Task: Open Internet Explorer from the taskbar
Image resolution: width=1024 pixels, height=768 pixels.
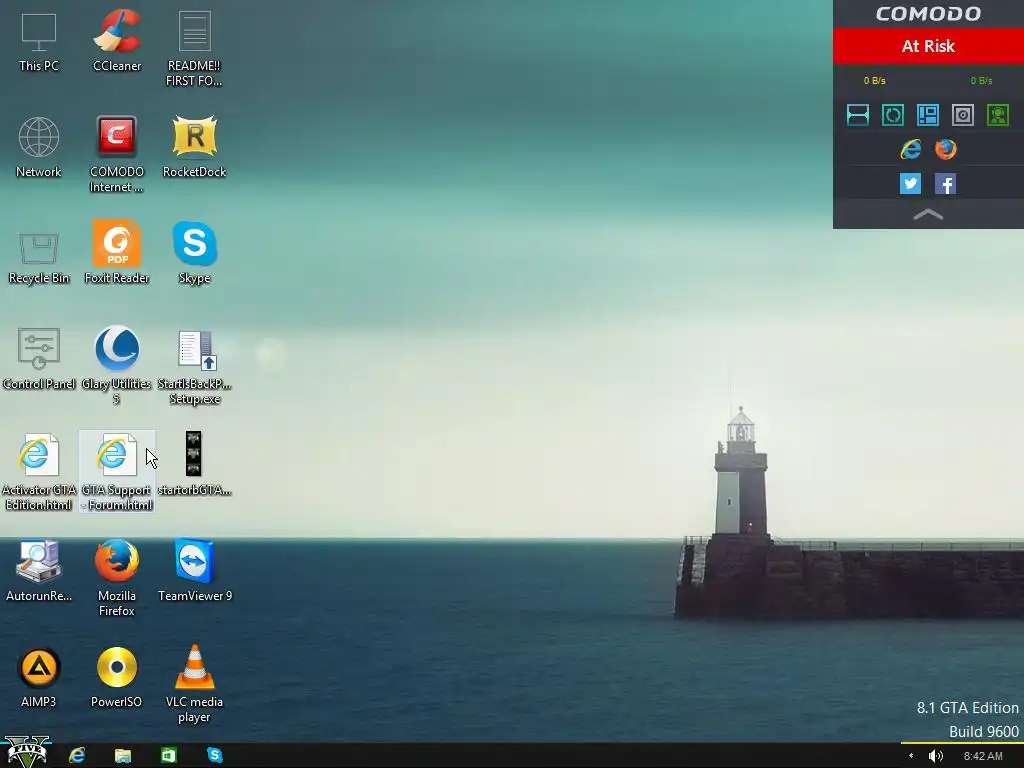Action: point(77,756)
